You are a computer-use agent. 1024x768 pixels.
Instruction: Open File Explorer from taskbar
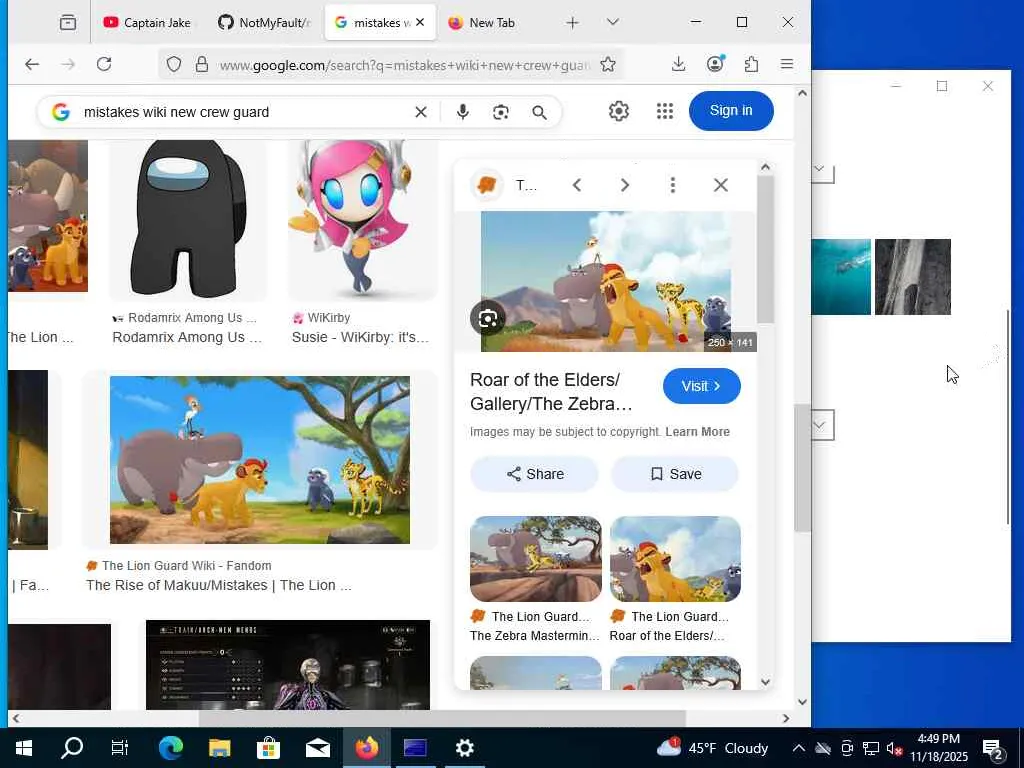219,748
